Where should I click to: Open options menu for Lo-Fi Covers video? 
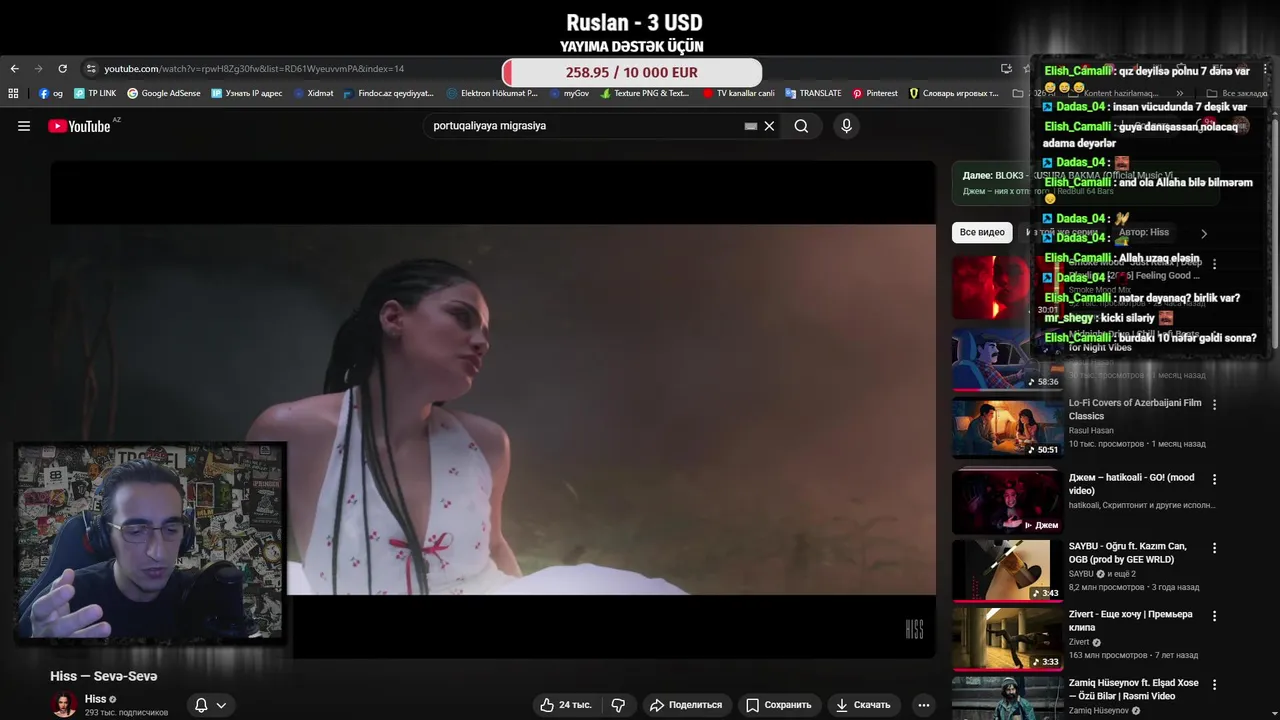pyautogui.click(x=1215, y=405)
